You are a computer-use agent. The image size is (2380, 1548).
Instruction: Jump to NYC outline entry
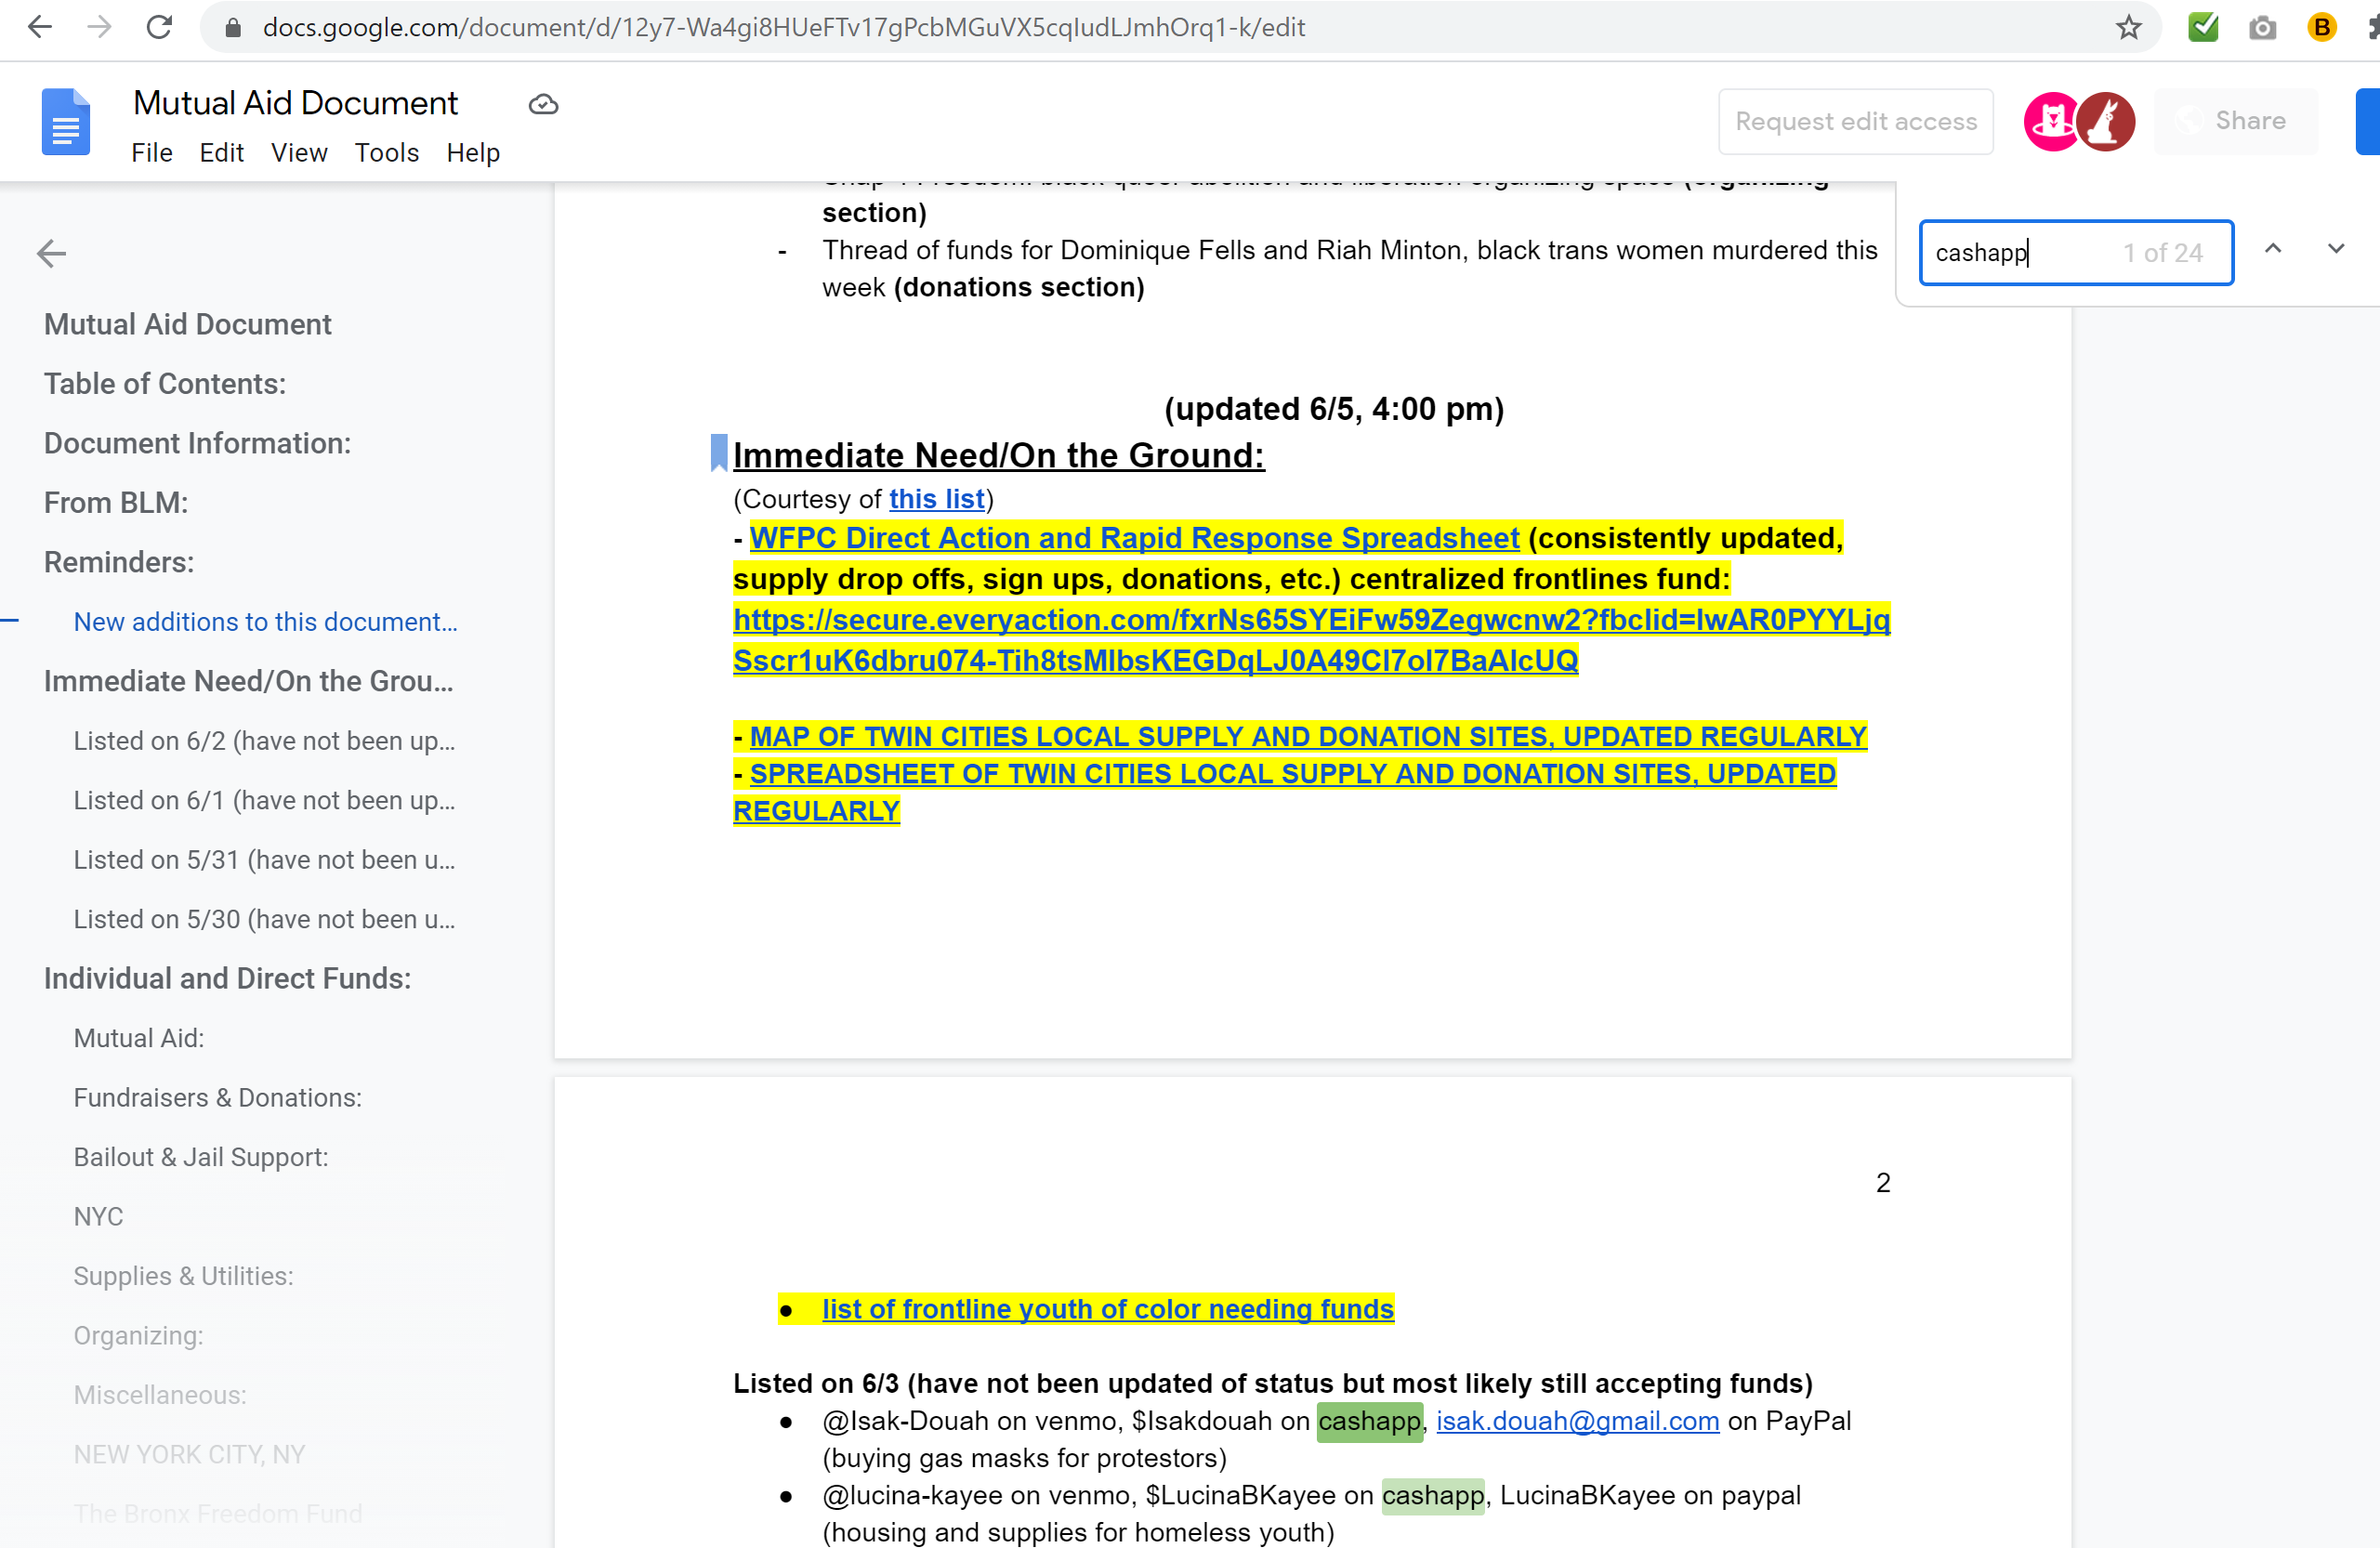tap(98, 1217)
